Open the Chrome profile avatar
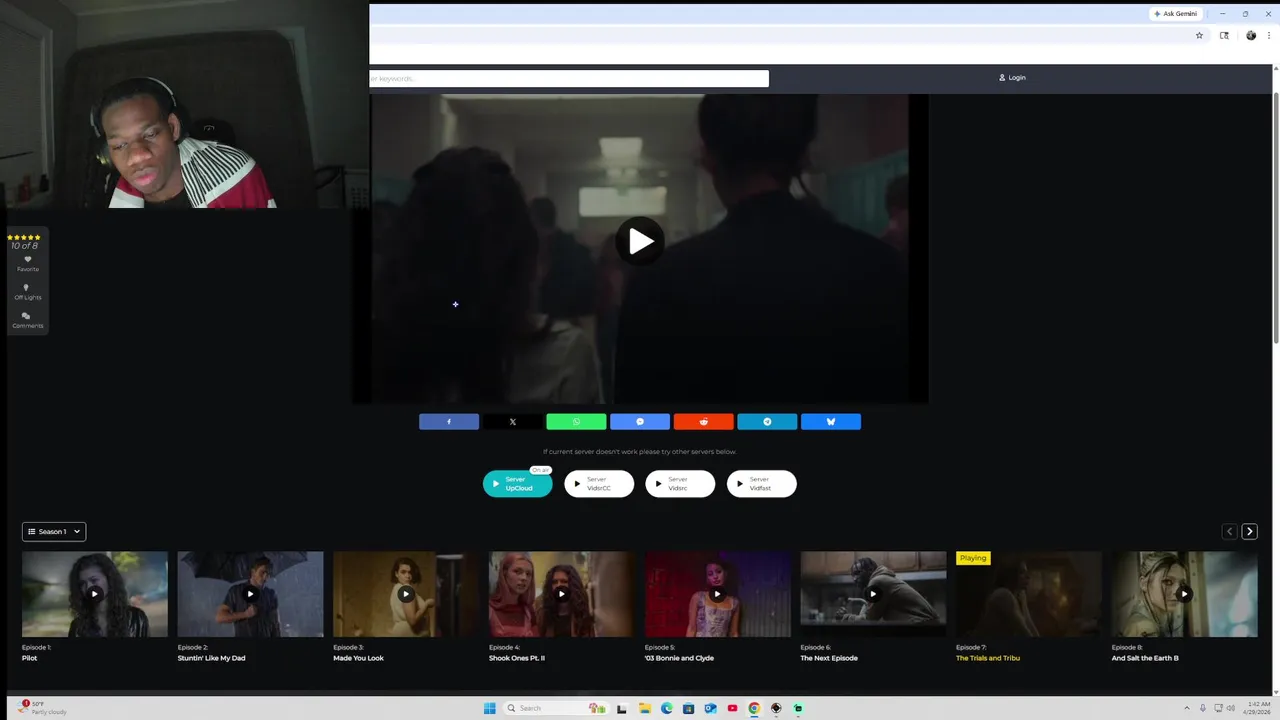This screenshot has height=720, width=1280. [1251, 35]
